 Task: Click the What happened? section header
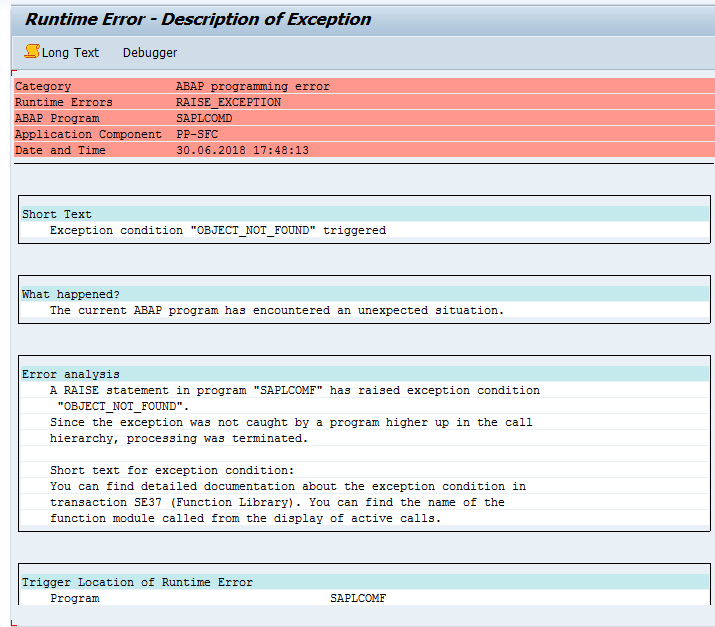point(71,294)
